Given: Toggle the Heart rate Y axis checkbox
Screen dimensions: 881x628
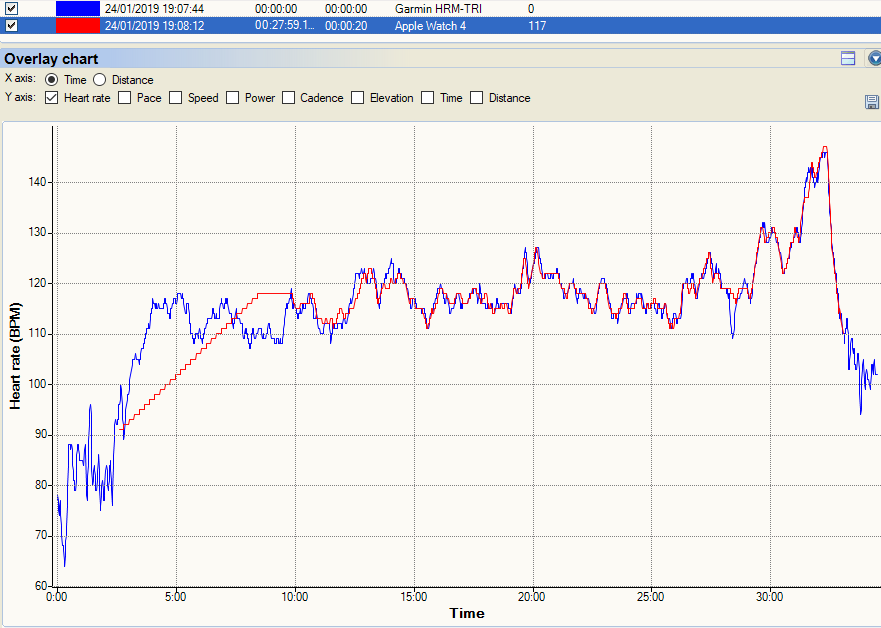Looking at the screenshot, I should [x=51, y=98].
